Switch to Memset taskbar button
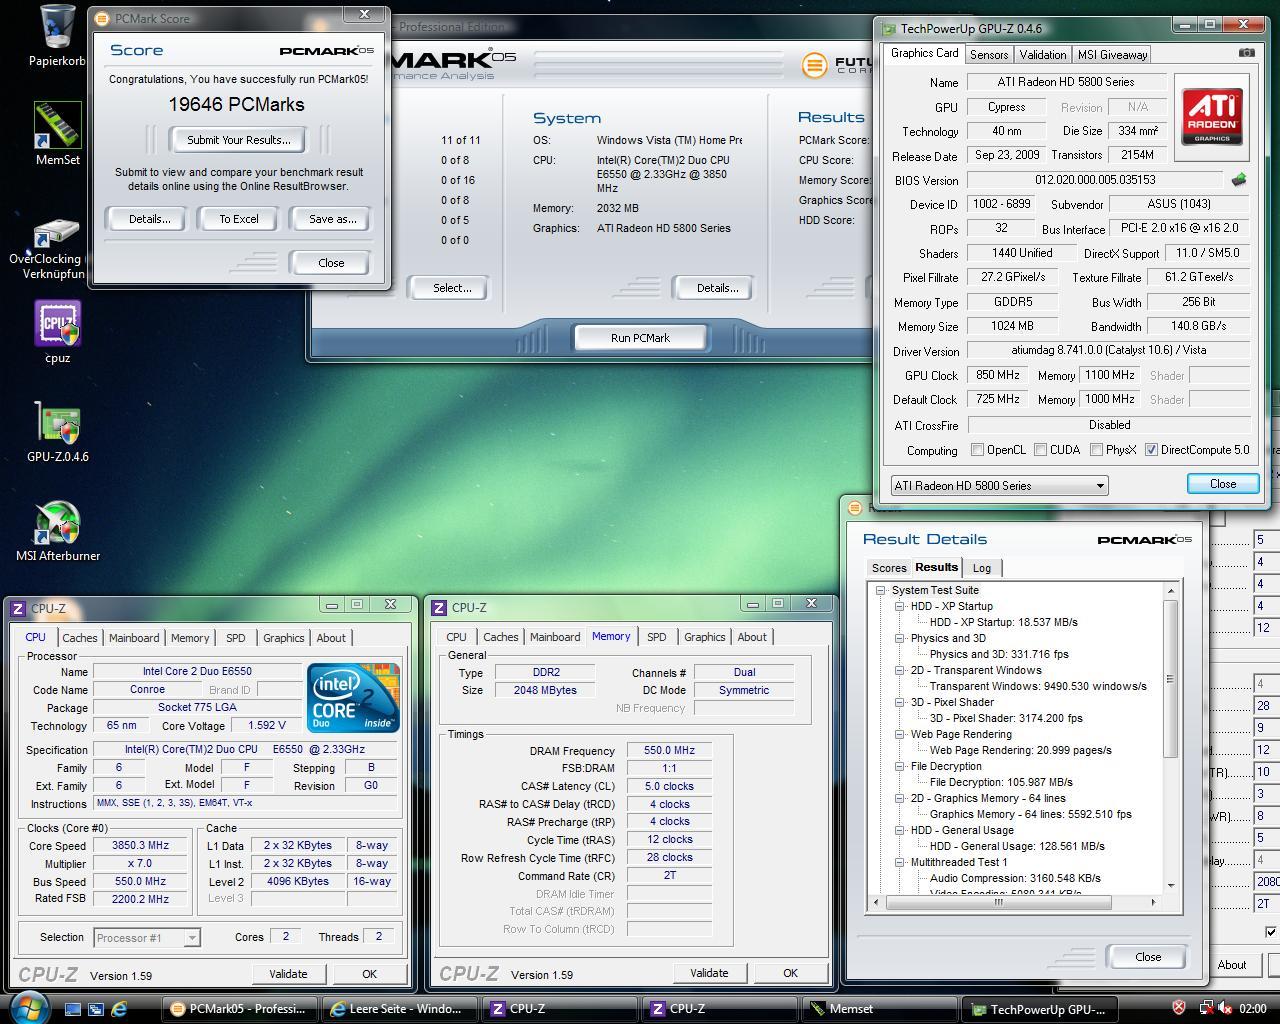 [x=880, y=1009]
